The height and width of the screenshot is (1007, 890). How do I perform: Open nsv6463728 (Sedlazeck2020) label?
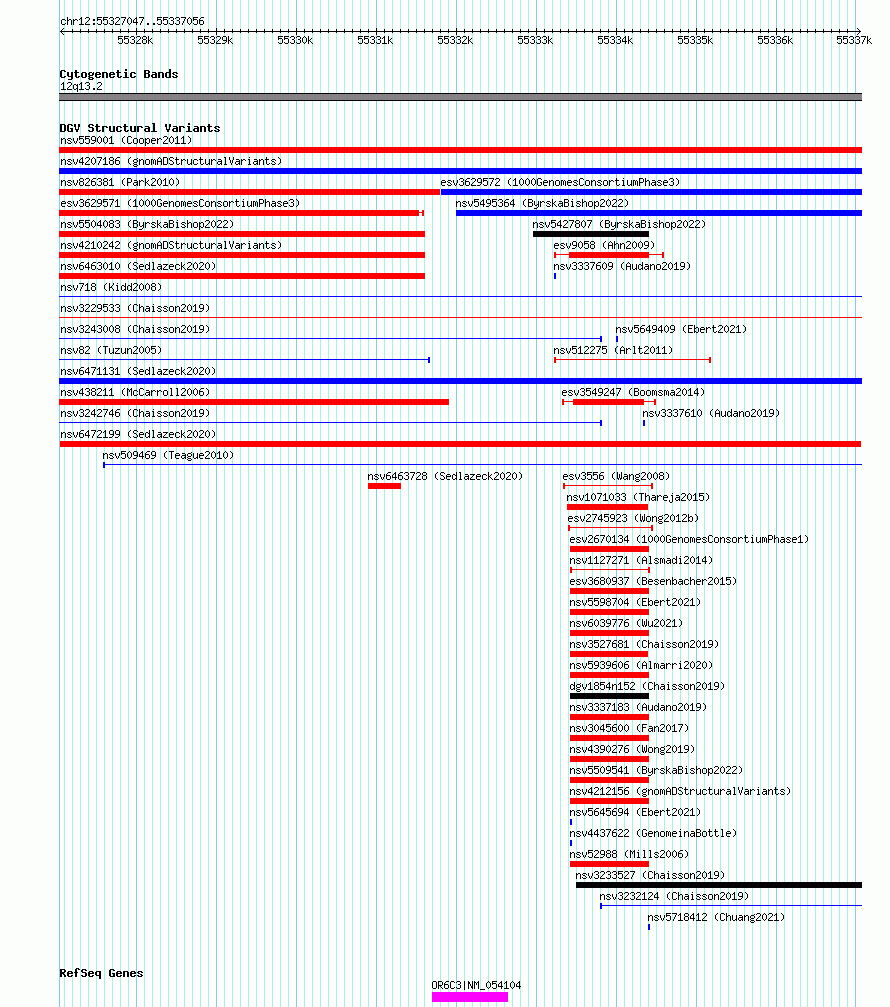click(445, 477)
